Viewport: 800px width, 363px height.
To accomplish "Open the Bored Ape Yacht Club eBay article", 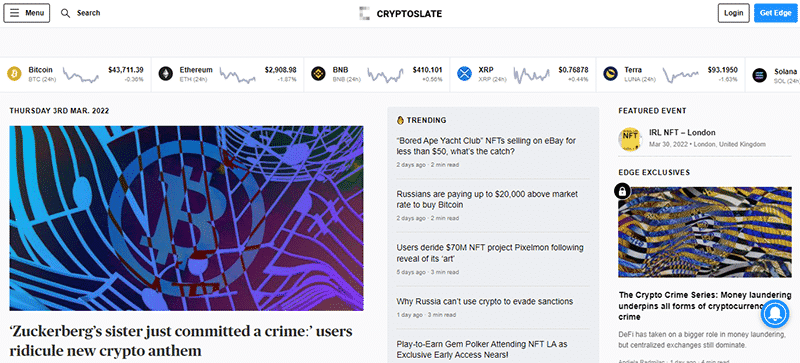I will (x=486, y=146).
